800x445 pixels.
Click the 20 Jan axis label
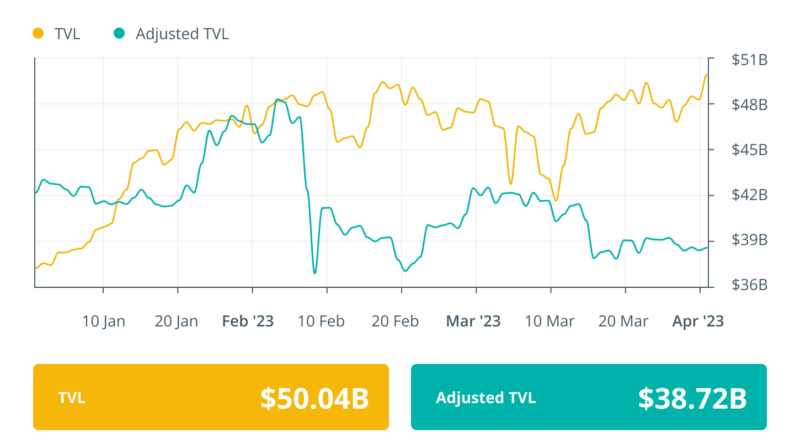(x=178, y=321)
